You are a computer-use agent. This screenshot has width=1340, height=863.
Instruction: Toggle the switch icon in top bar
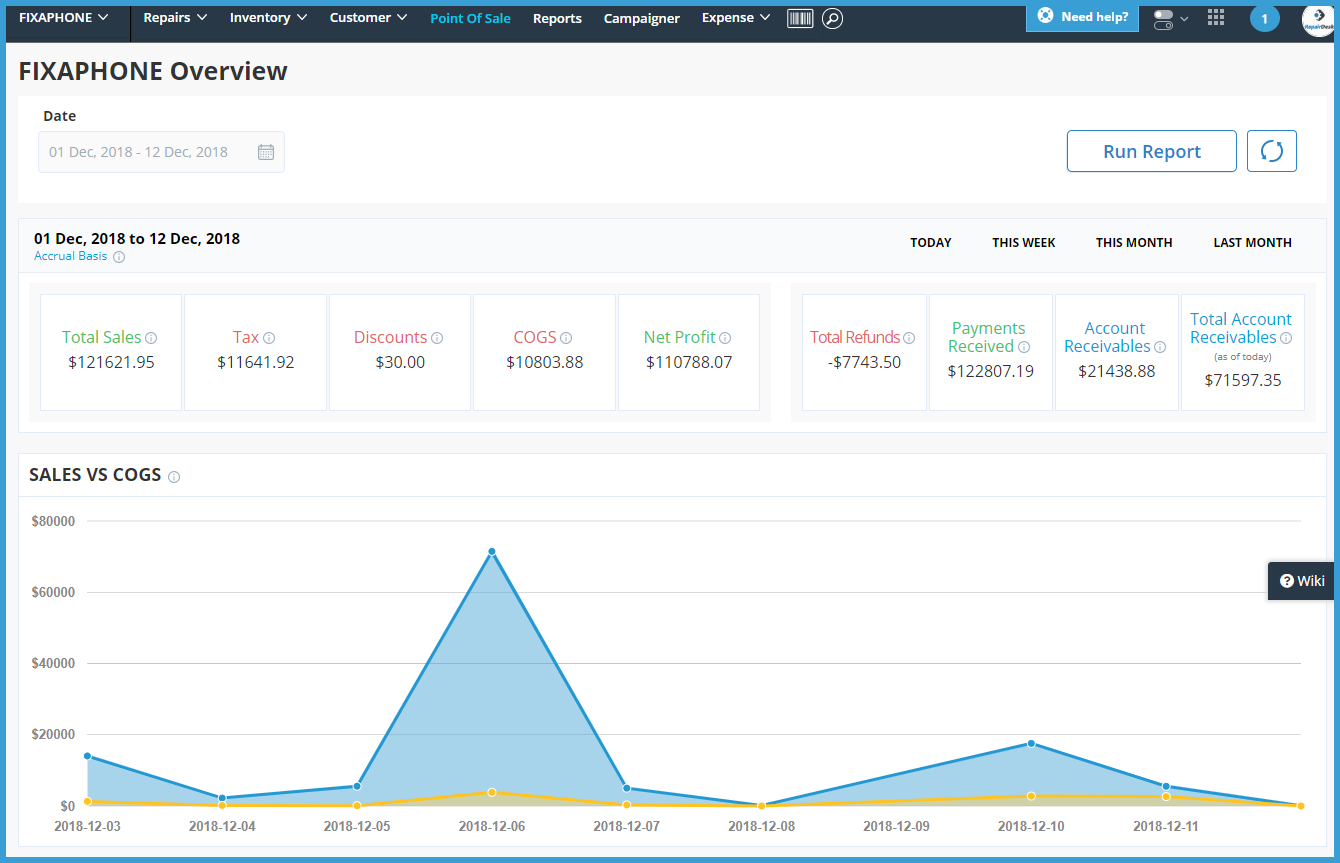tap(1163, 19)
